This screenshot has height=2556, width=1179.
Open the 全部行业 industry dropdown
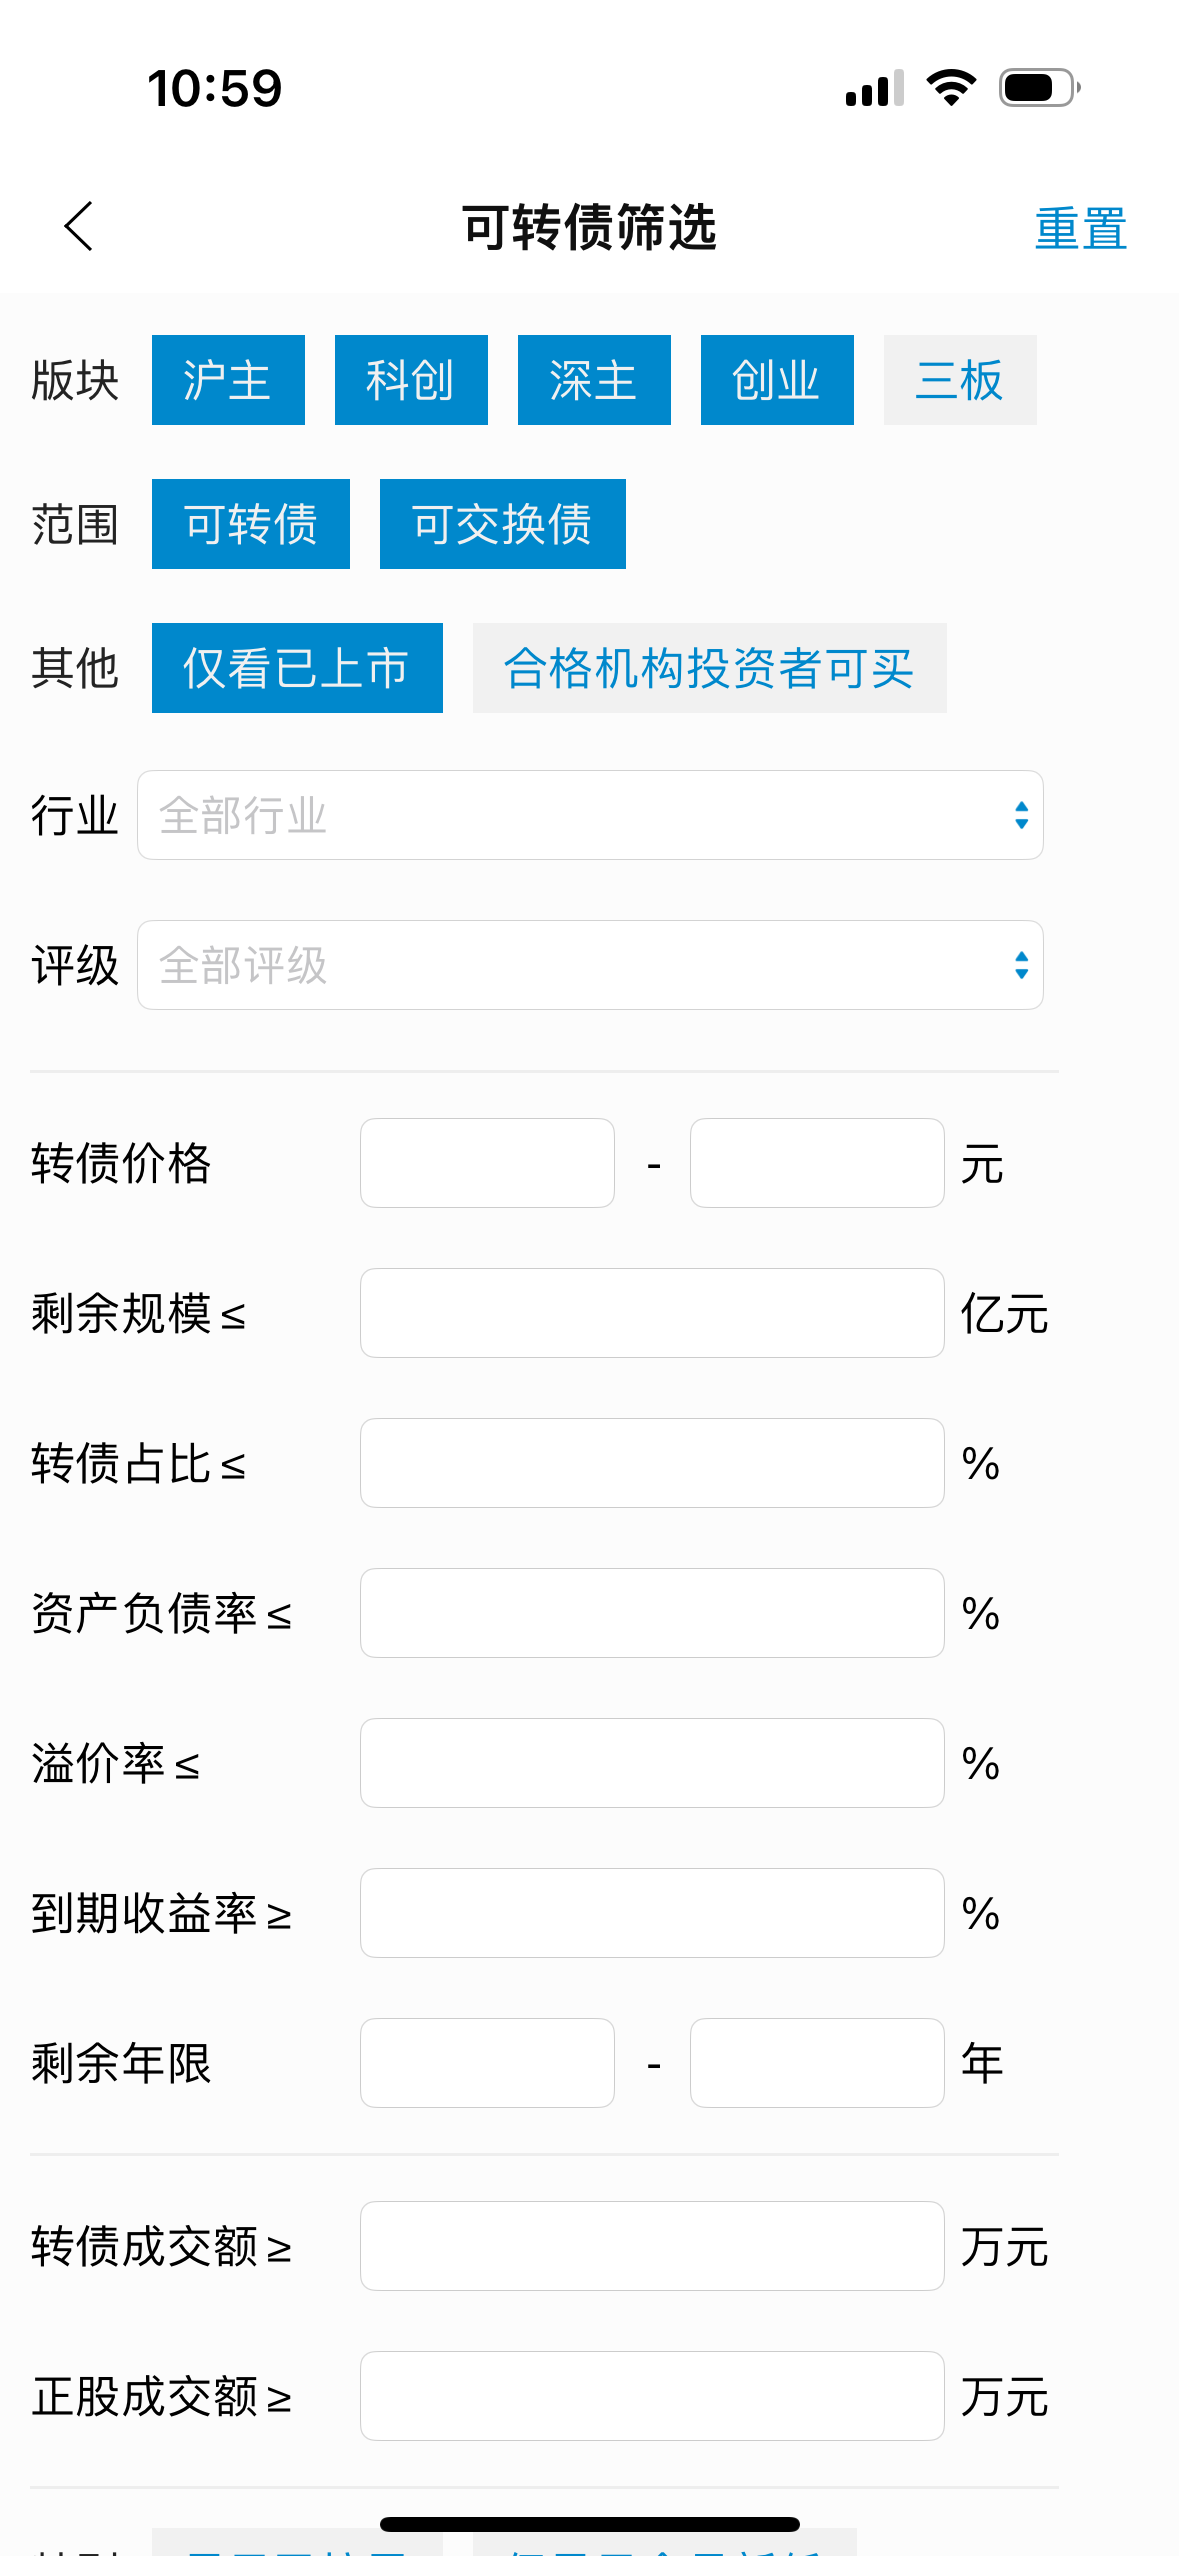(x=590, y=815)
